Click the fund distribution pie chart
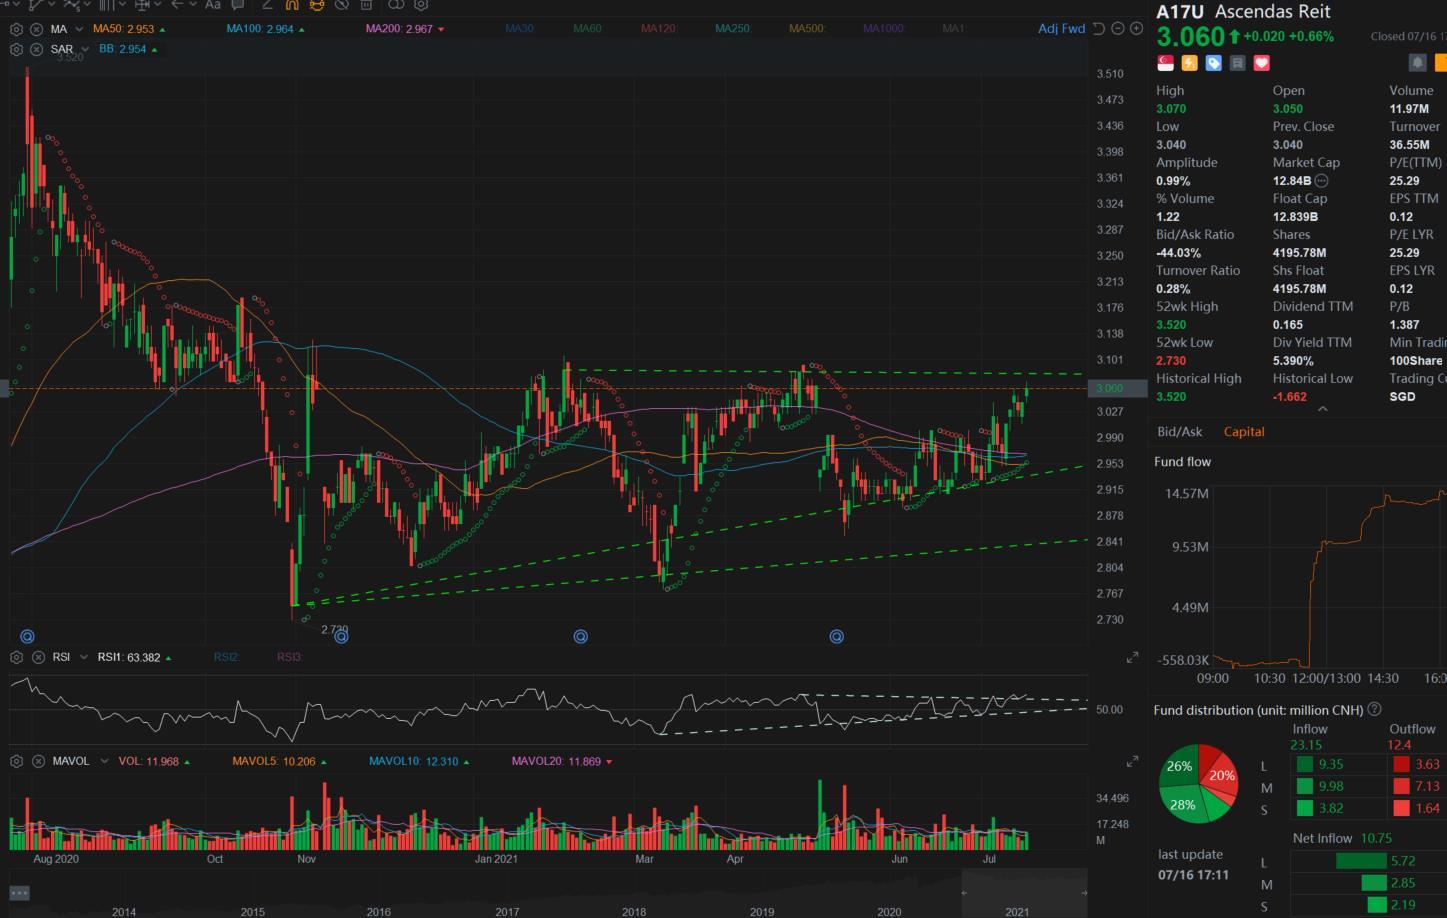 pyautogui.click(x=1198, y=783)
